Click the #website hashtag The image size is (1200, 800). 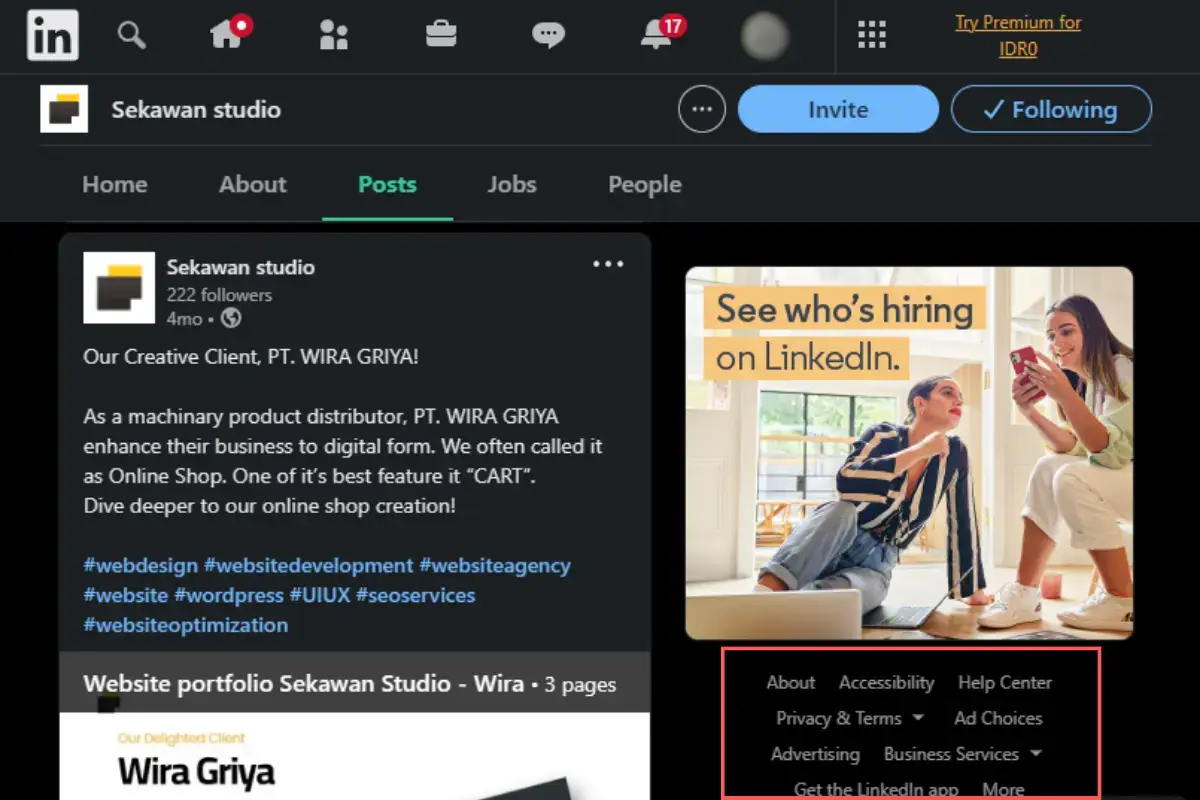click(x=126, y=595)
